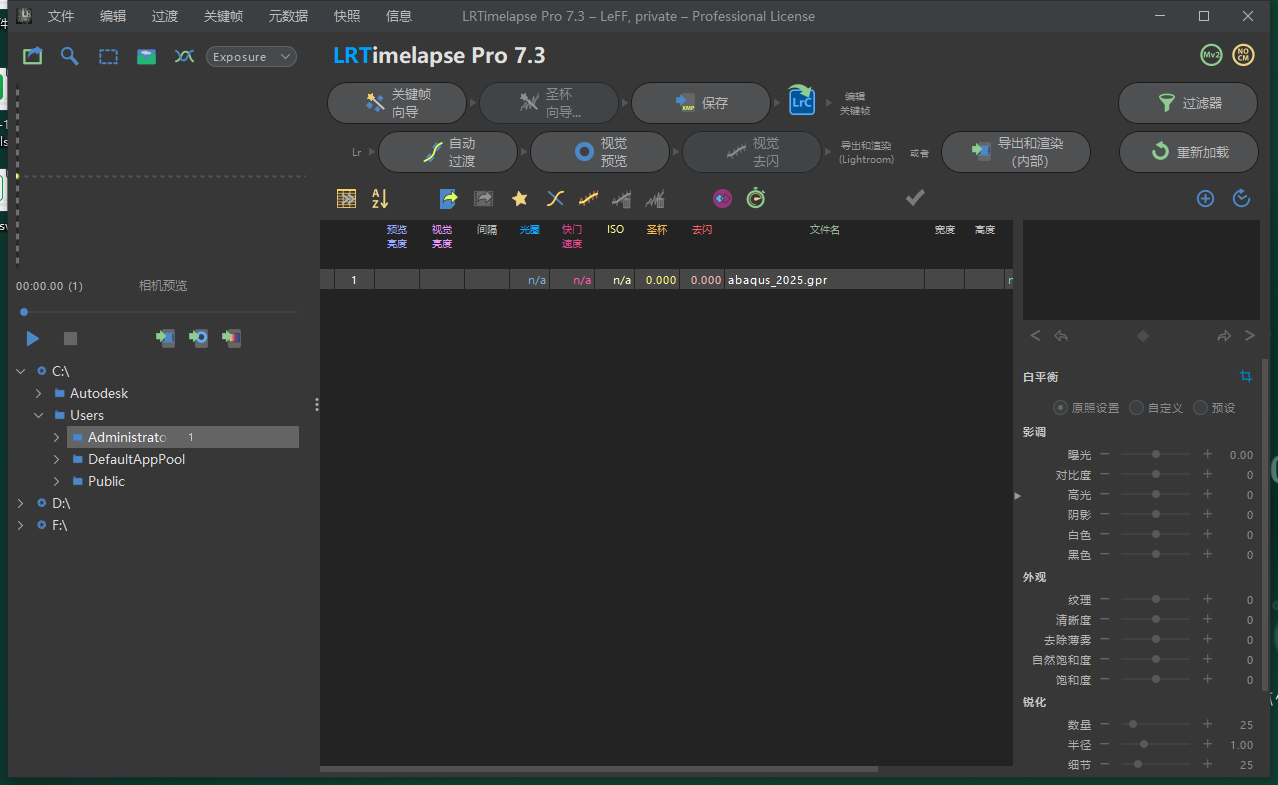1278x785 pixels.
Task: Click the 保存 button
Action: click(x=701, y=102)
